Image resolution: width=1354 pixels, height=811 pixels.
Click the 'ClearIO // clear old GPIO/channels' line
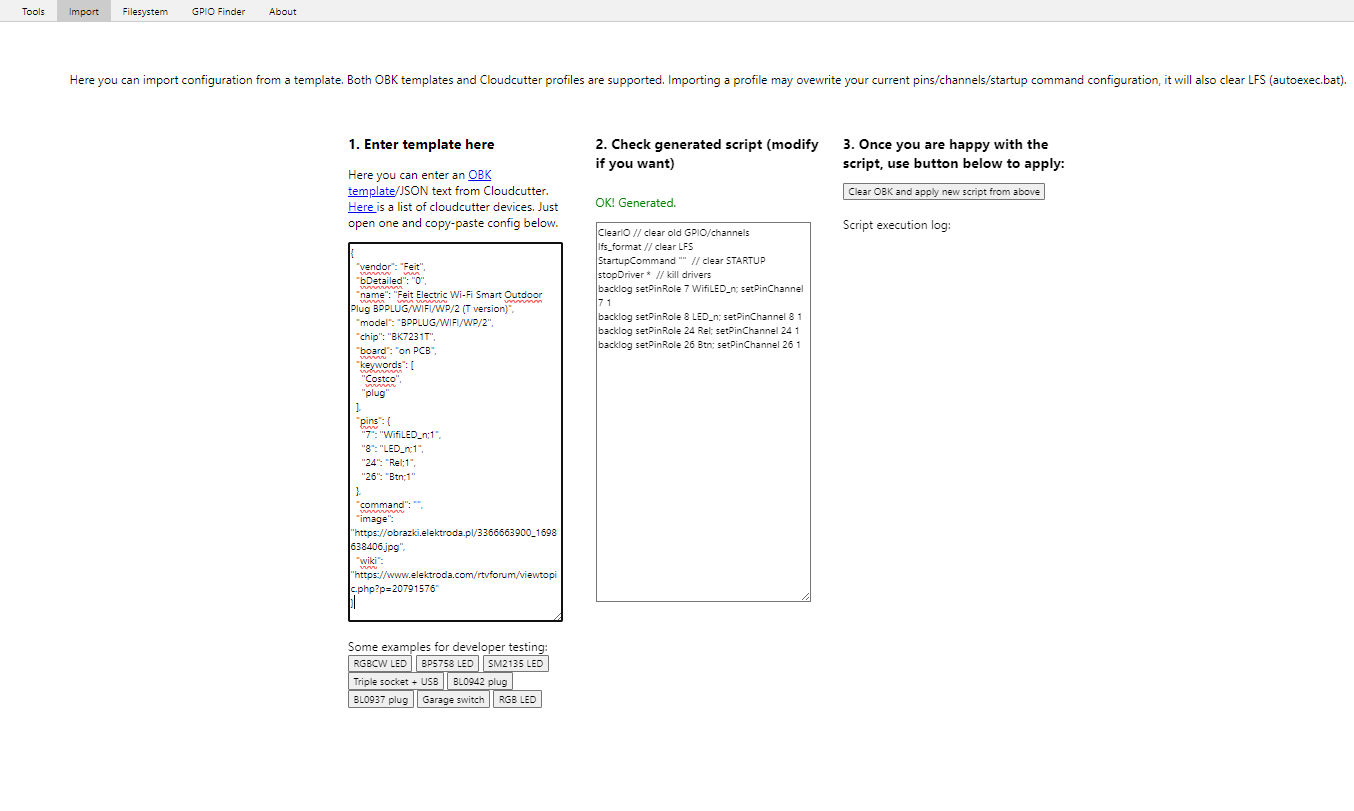673,233
